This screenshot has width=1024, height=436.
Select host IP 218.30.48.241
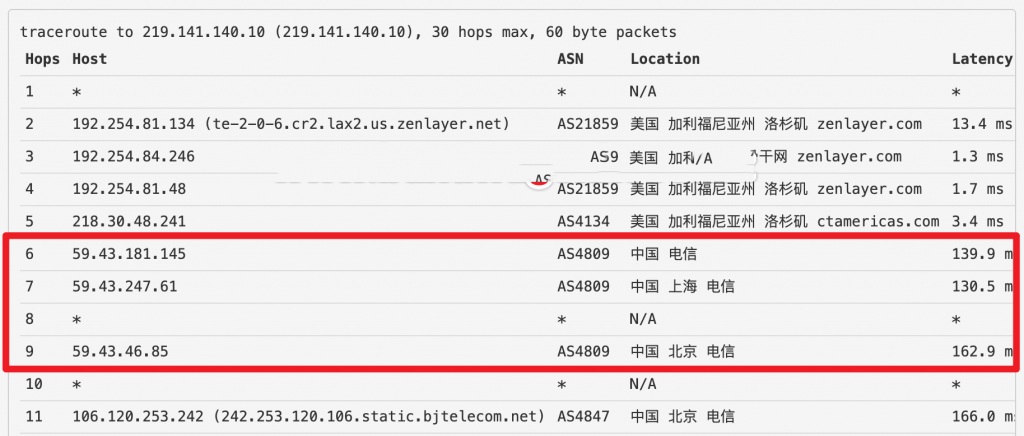130,221
